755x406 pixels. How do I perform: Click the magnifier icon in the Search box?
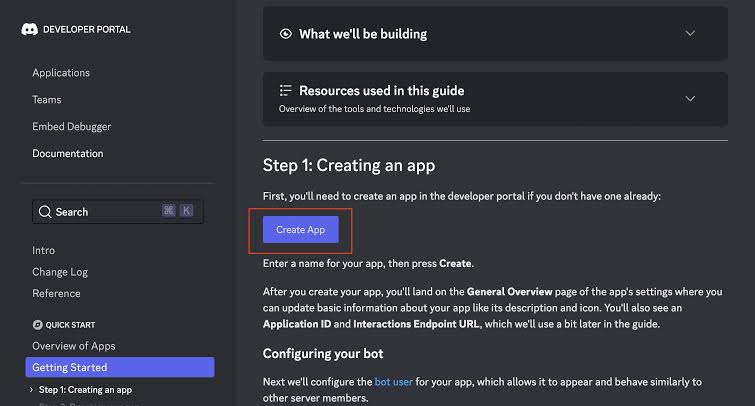(x=45, y=212)
